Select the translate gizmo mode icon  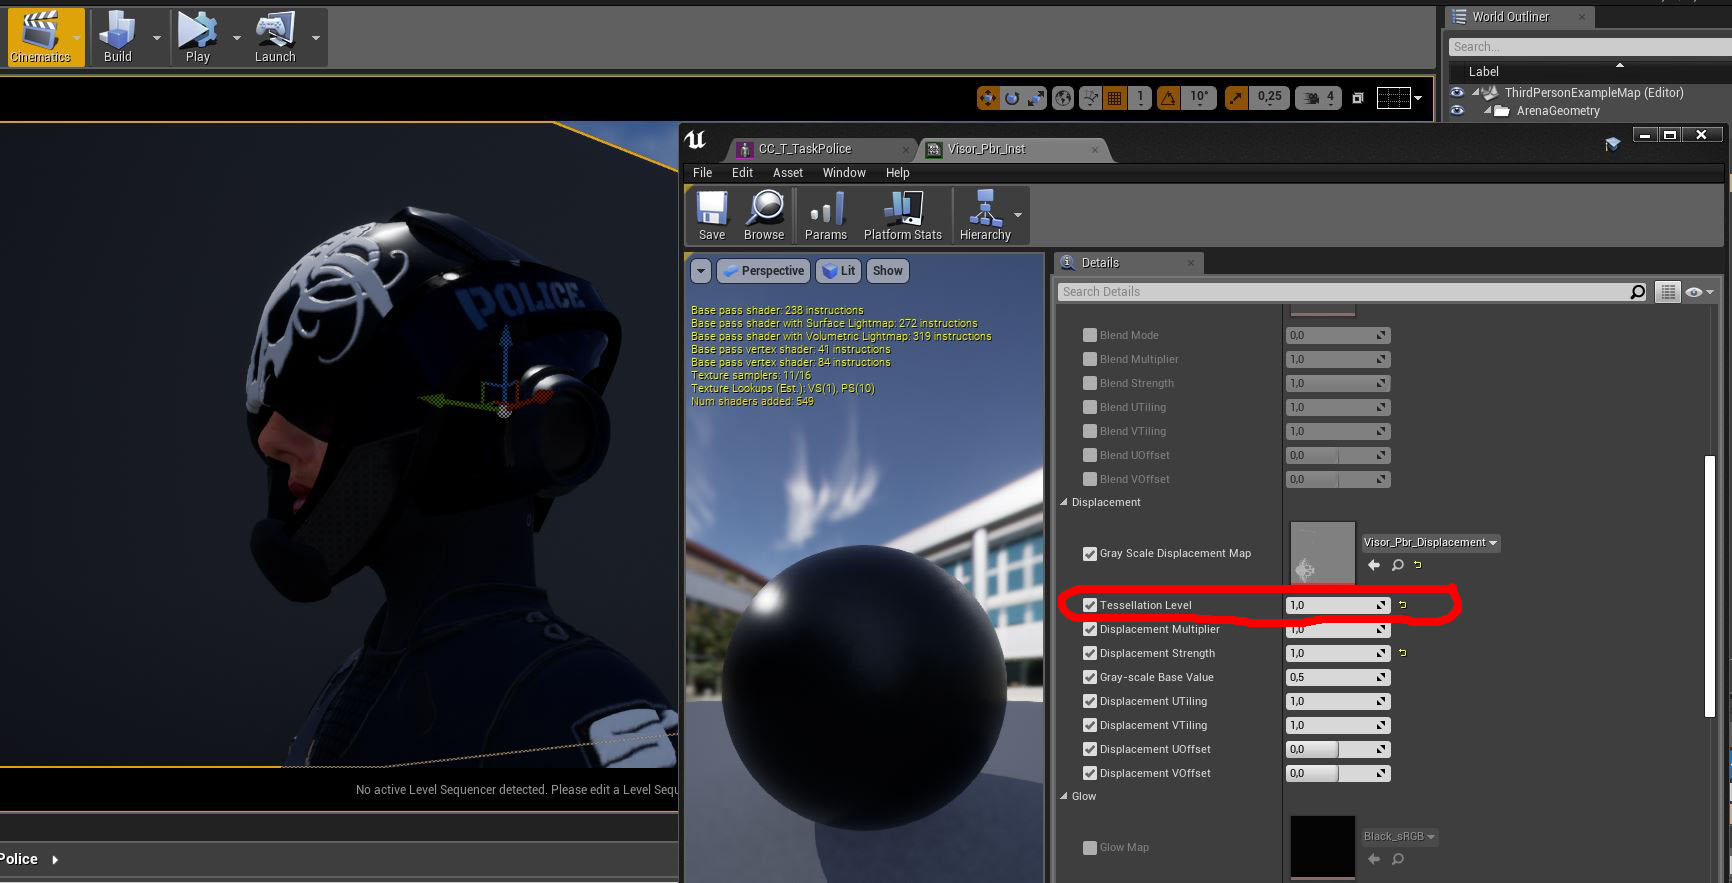click(987, 98)
